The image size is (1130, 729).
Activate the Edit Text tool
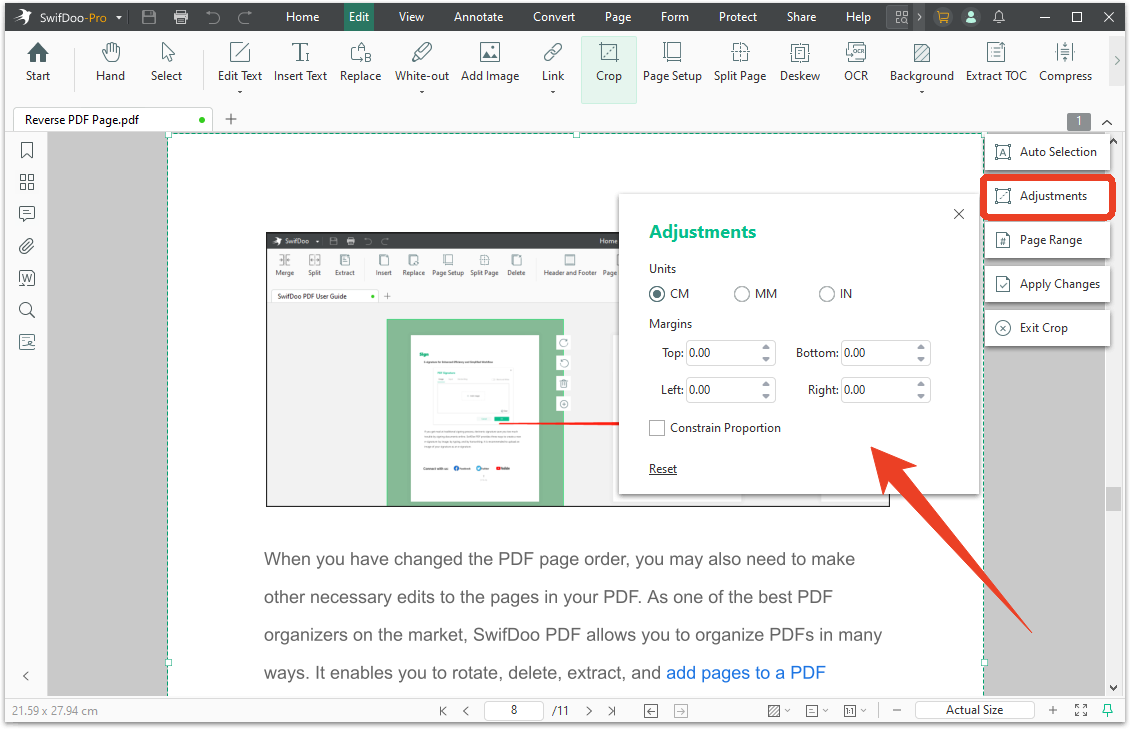240,62
